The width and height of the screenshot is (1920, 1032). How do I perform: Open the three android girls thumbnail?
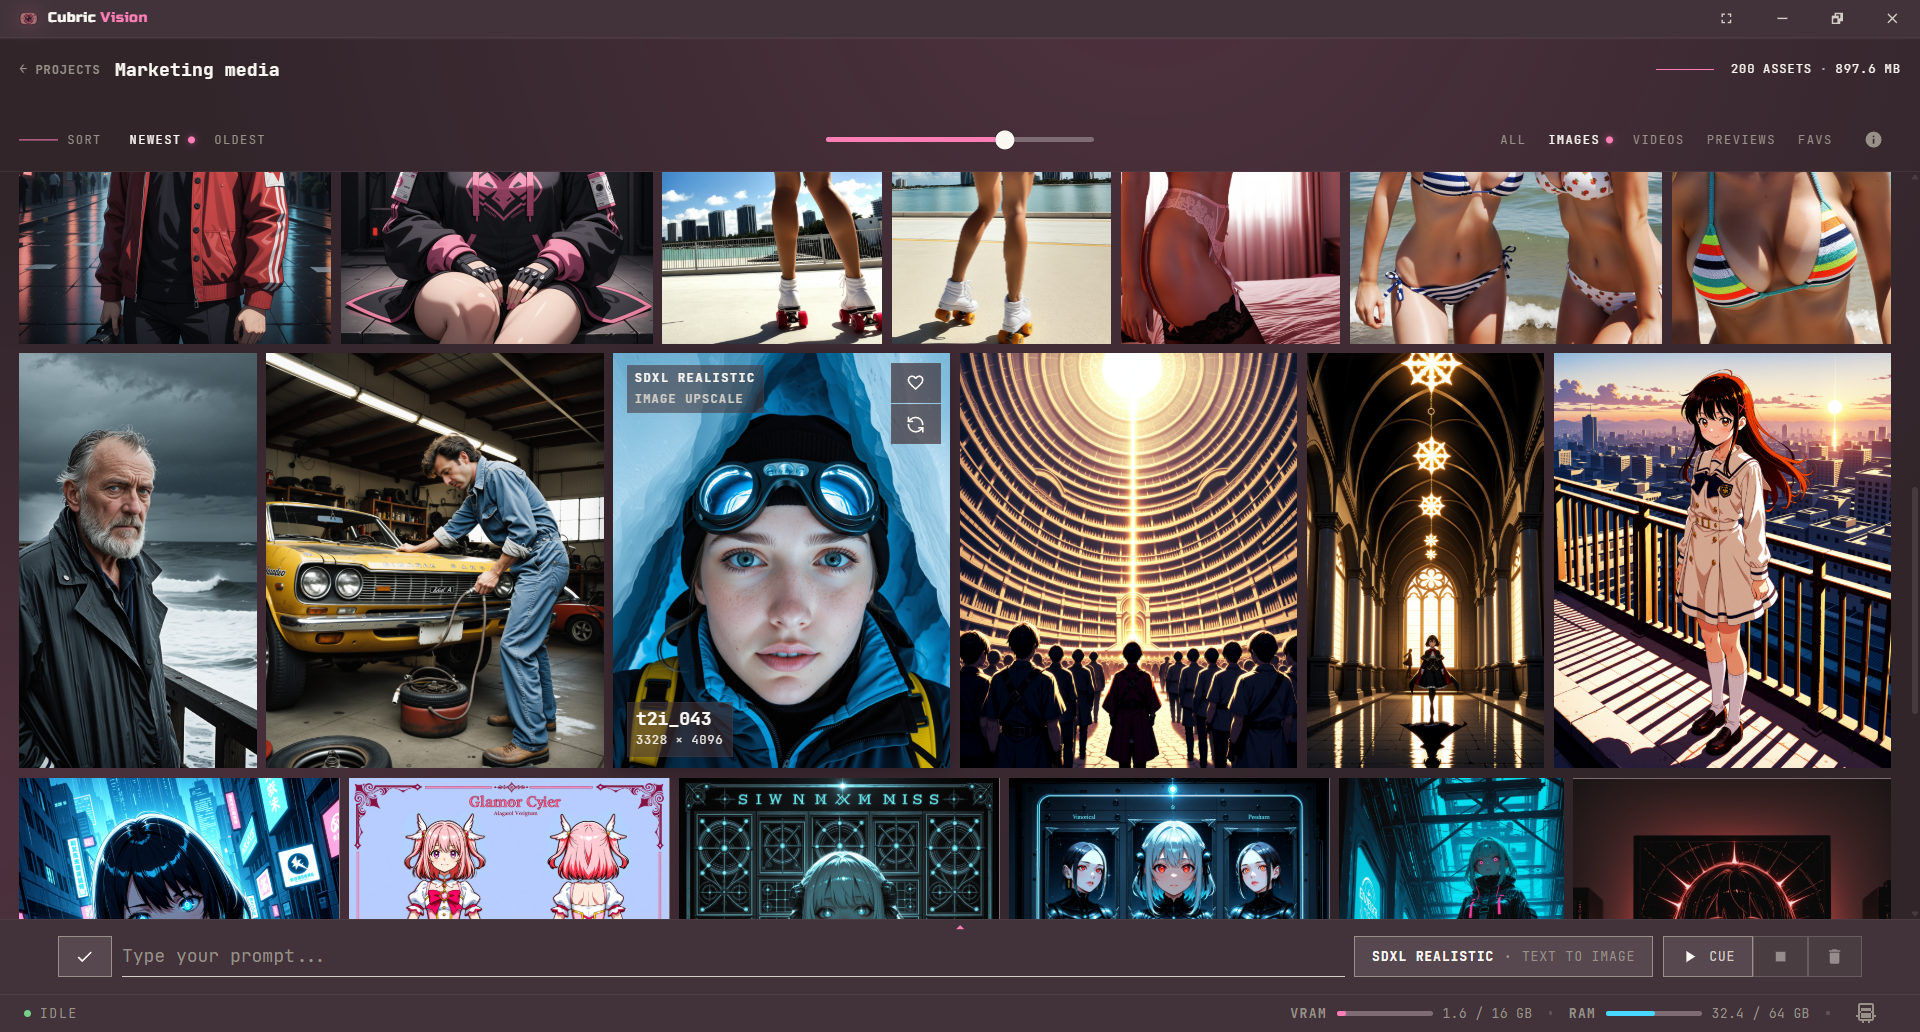coord(1169,849)
